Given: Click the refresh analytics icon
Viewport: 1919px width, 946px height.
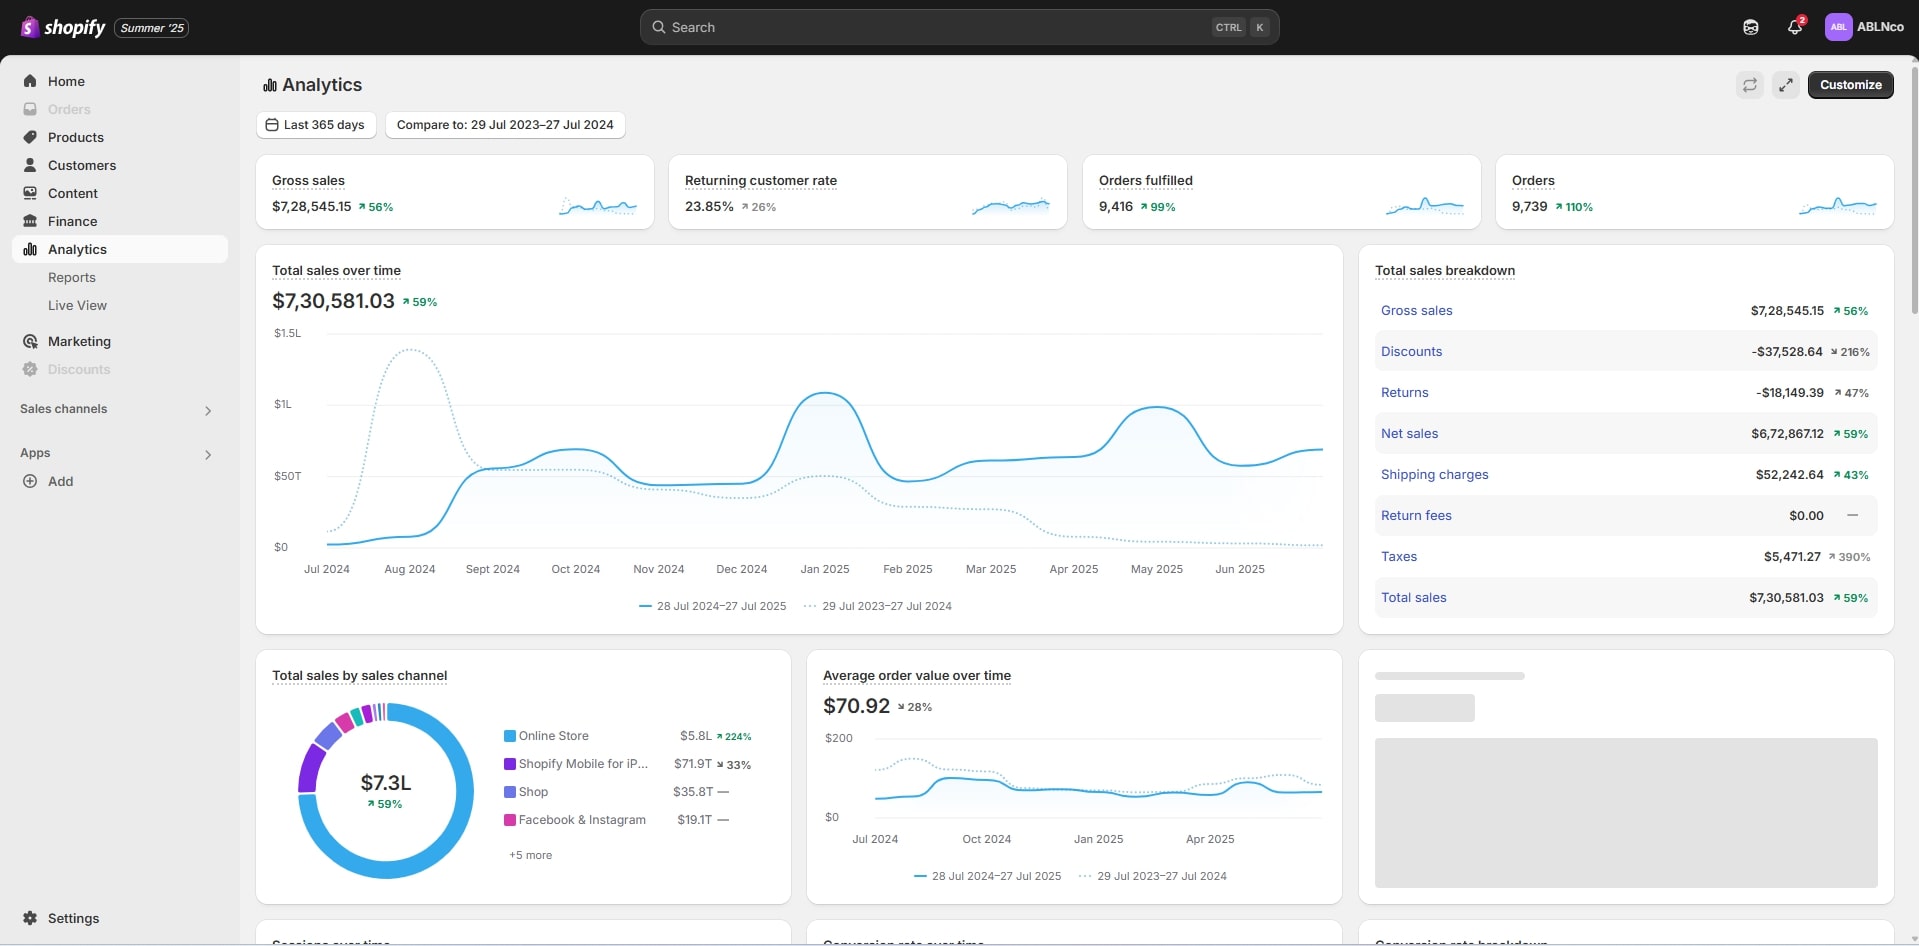Looking at the screenshot, I should (1749, 85).
